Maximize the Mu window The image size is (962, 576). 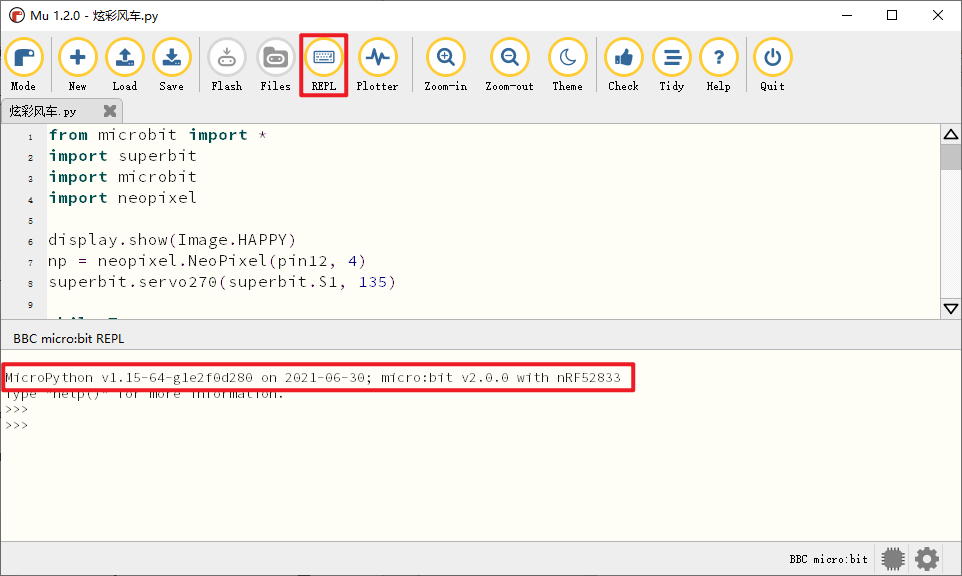click(892, 15)
